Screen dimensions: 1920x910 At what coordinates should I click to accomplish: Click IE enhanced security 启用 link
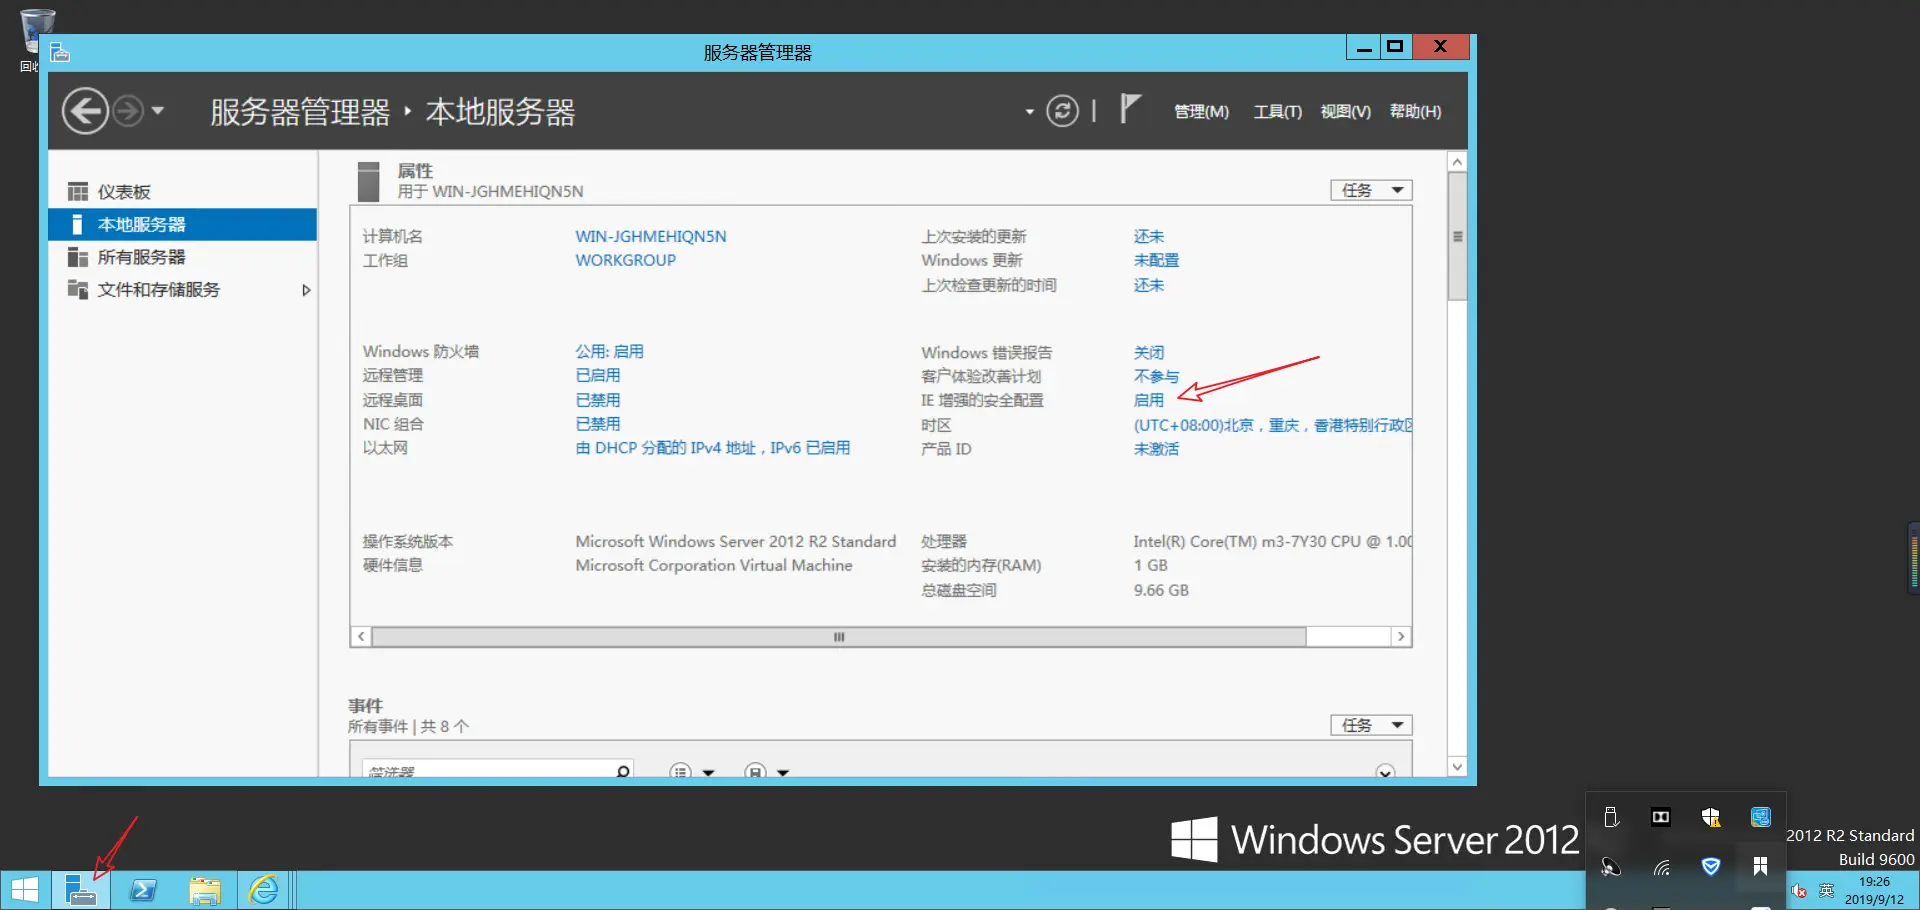coord(1149,400)
